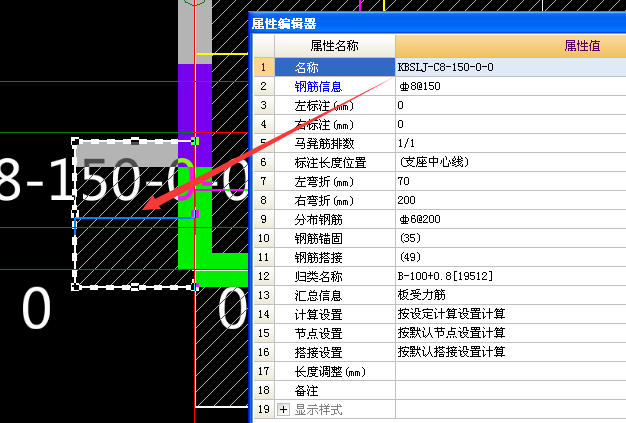This screenshot has width=626, height=423.
Task: Click the 计算设置 property label
Action: point(318,315)
